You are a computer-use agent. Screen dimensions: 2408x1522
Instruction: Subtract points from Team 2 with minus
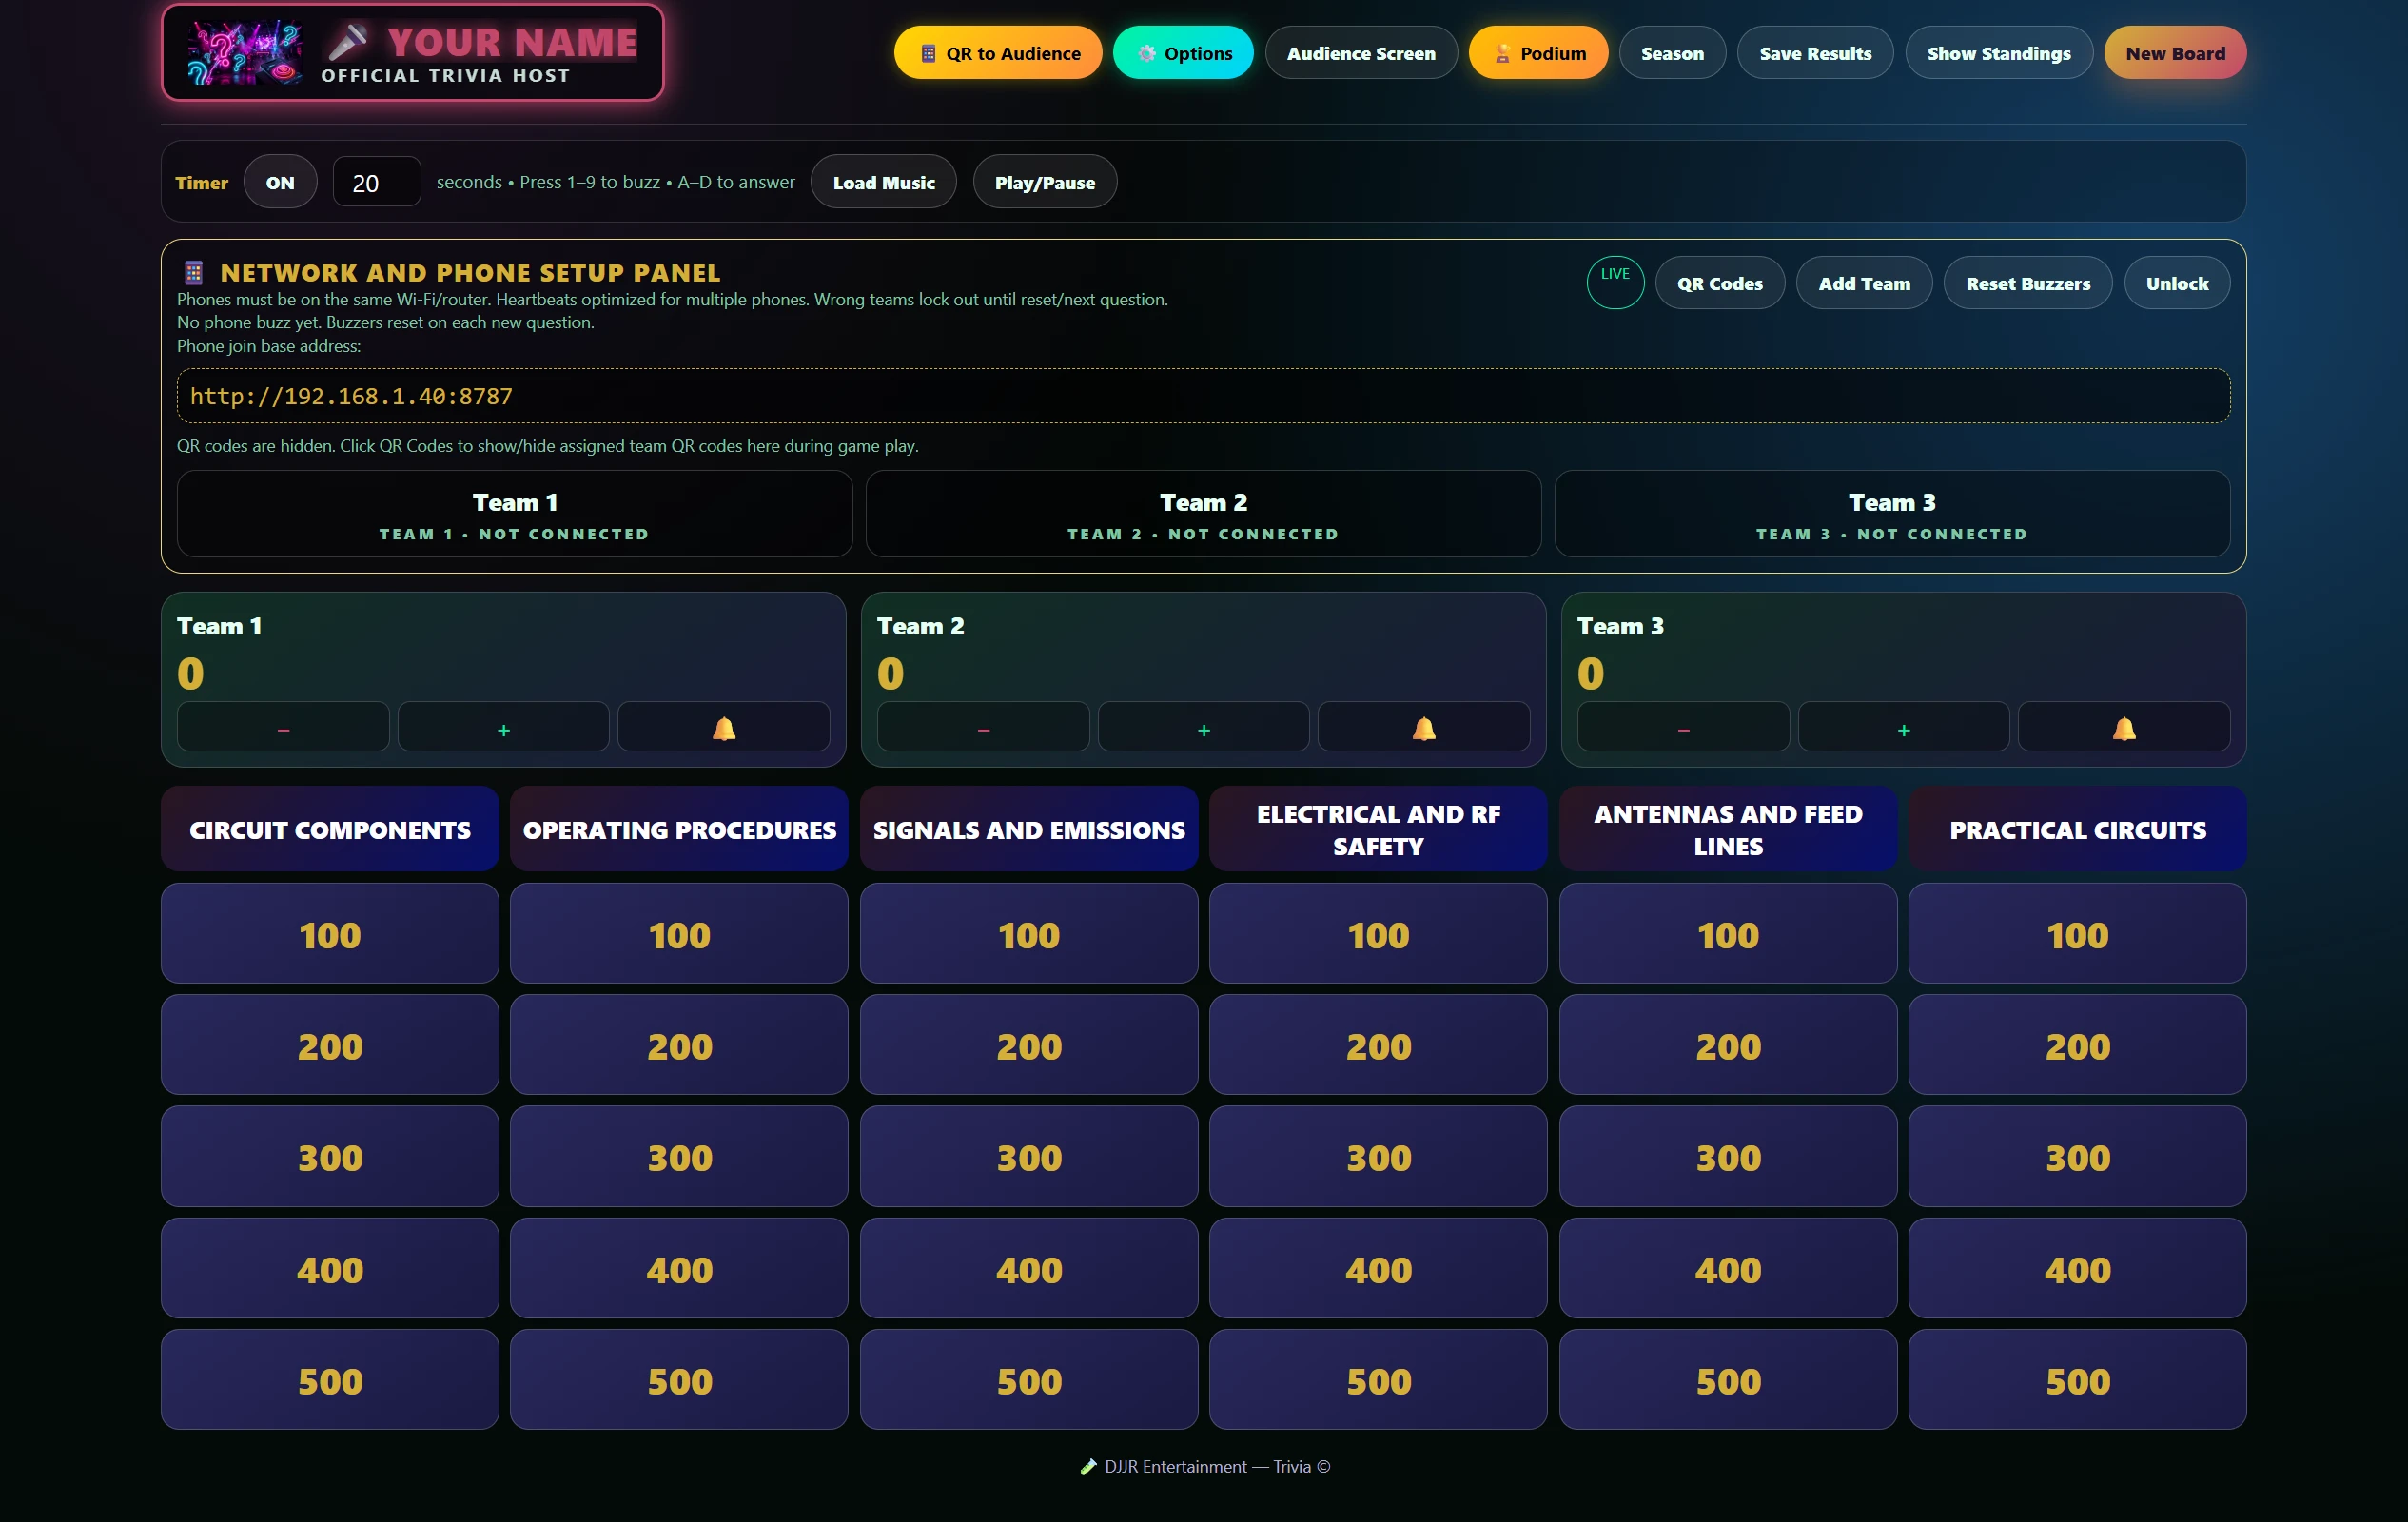[983, 728]
